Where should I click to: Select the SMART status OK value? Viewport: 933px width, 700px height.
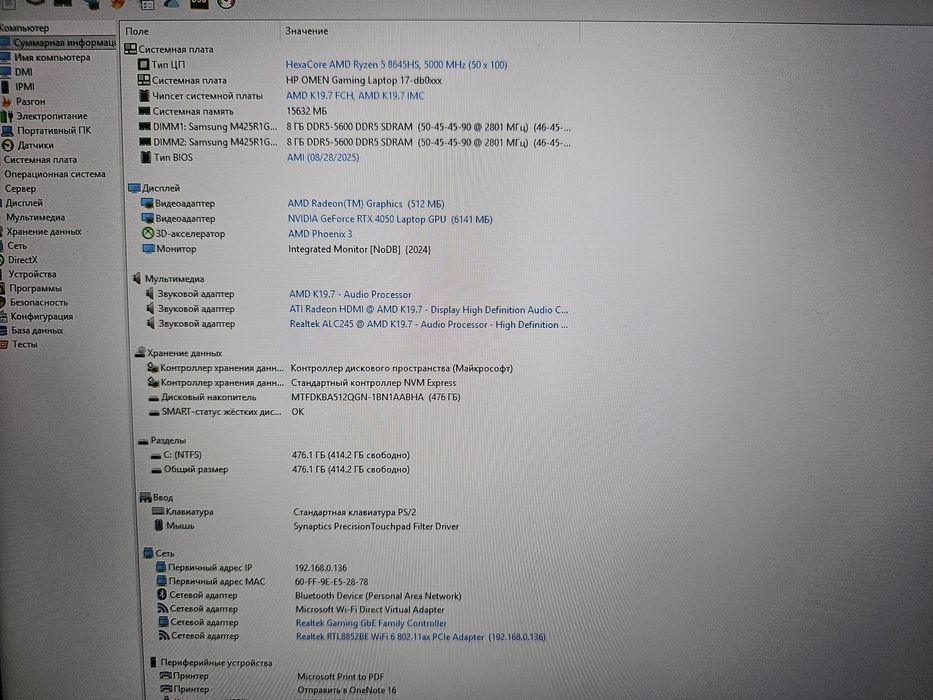click(298, 412)
